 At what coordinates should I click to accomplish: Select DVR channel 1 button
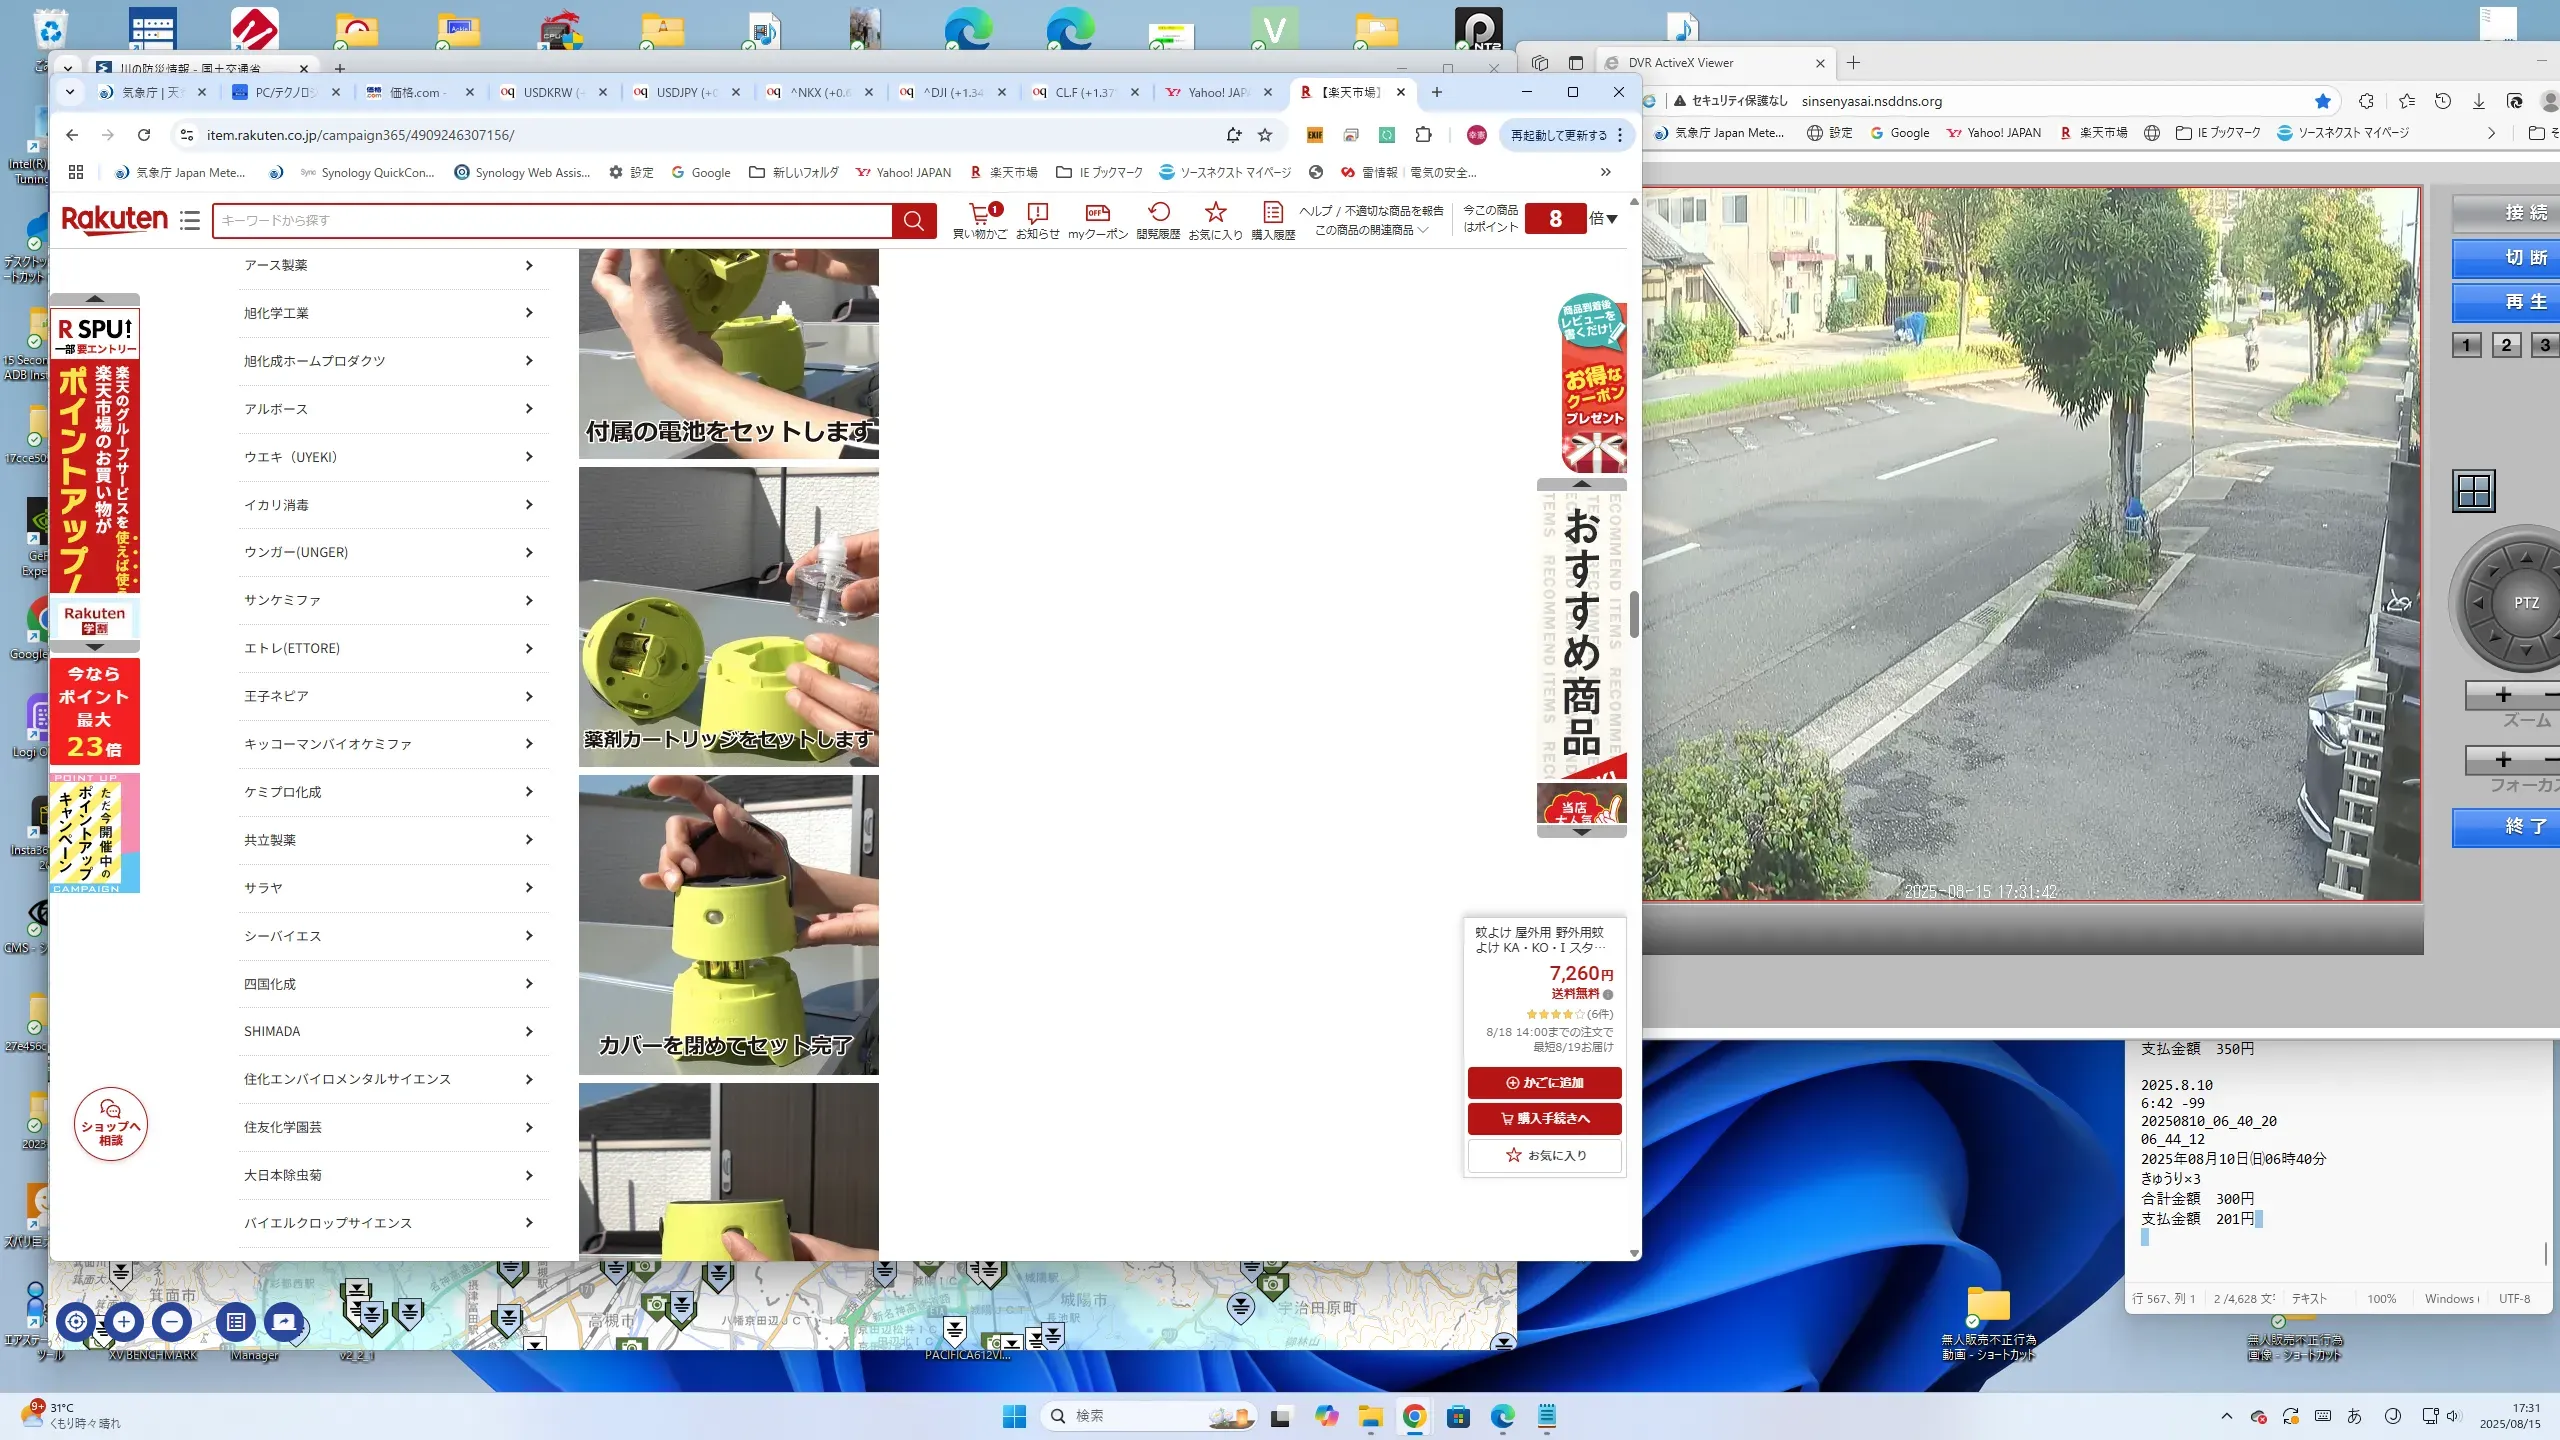click(x=2466, y=345)
